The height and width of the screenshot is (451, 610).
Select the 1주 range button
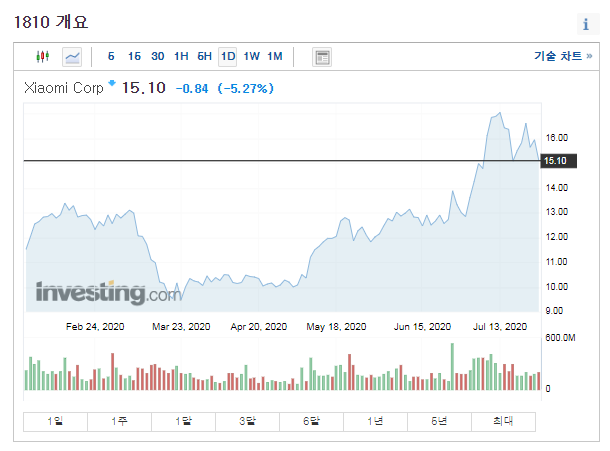119,421
